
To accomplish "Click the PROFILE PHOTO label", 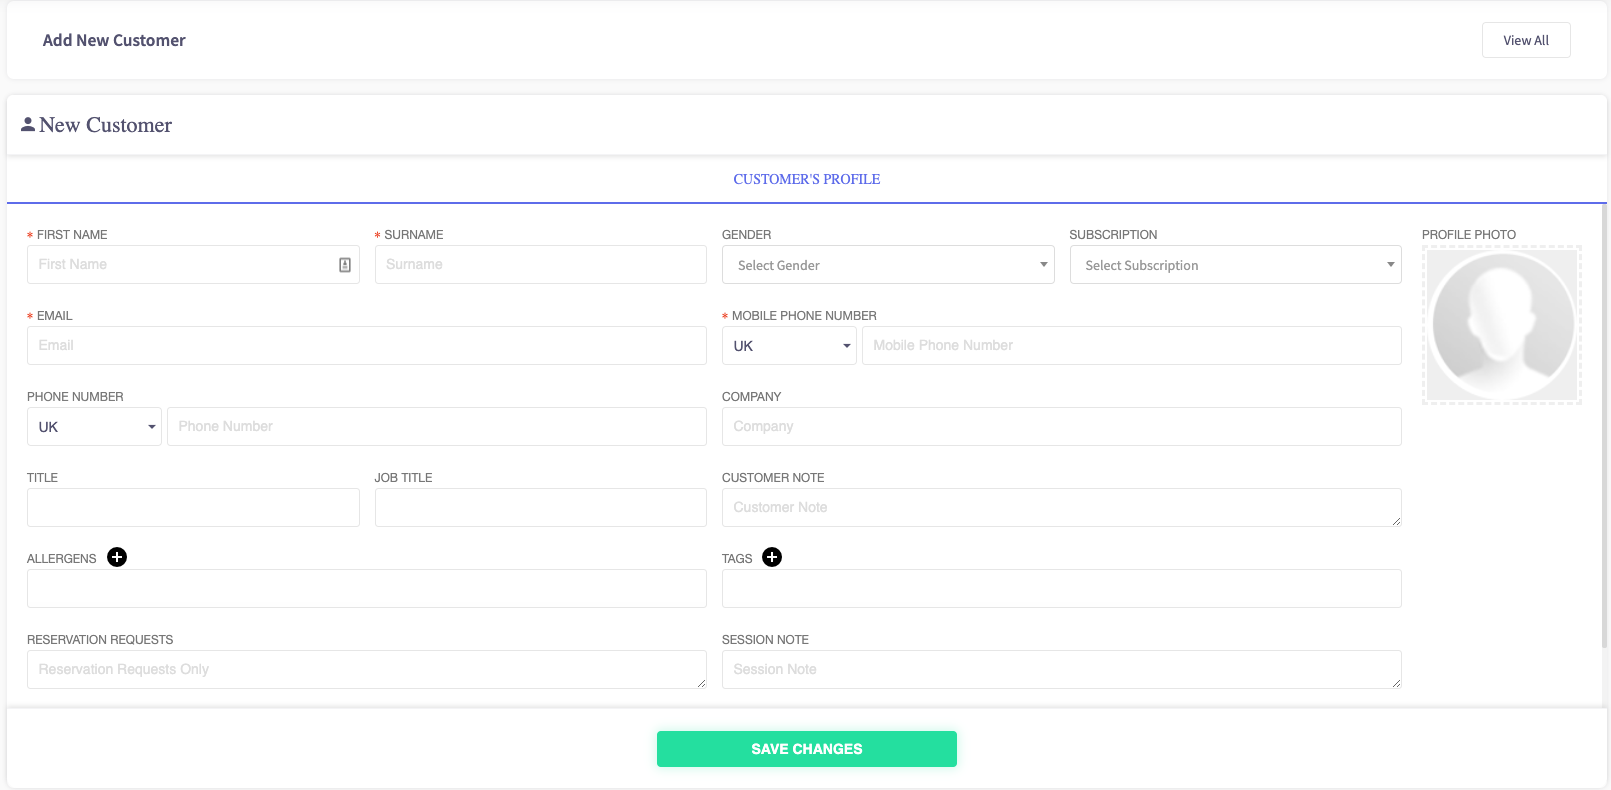I will click(1469, 235).
